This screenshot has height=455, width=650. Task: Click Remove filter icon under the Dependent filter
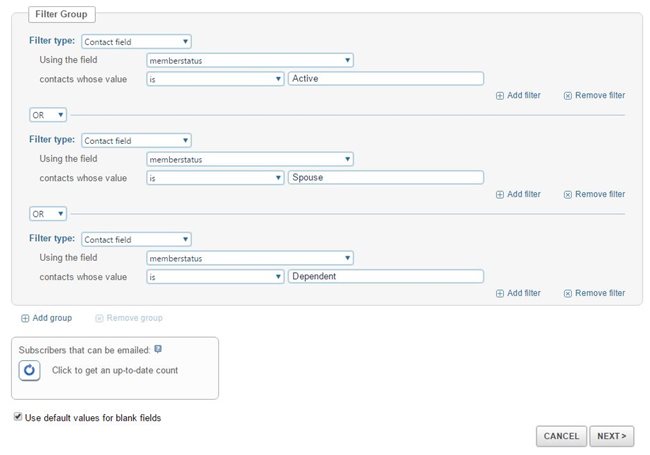pos(568,293)
